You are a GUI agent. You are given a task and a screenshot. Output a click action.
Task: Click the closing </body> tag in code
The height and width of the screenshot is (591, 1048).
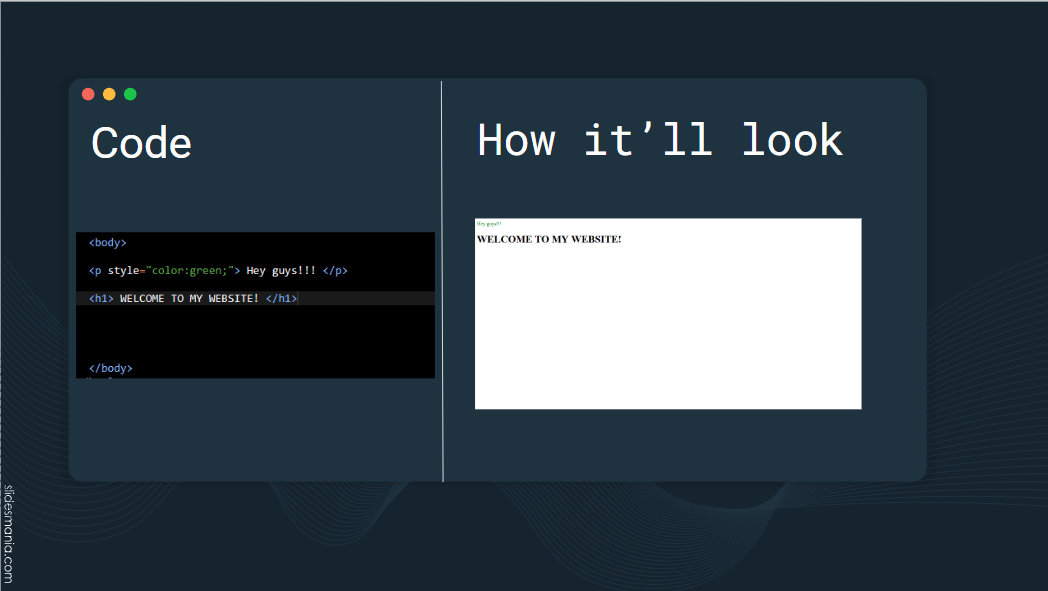click(x=110, y=368)
